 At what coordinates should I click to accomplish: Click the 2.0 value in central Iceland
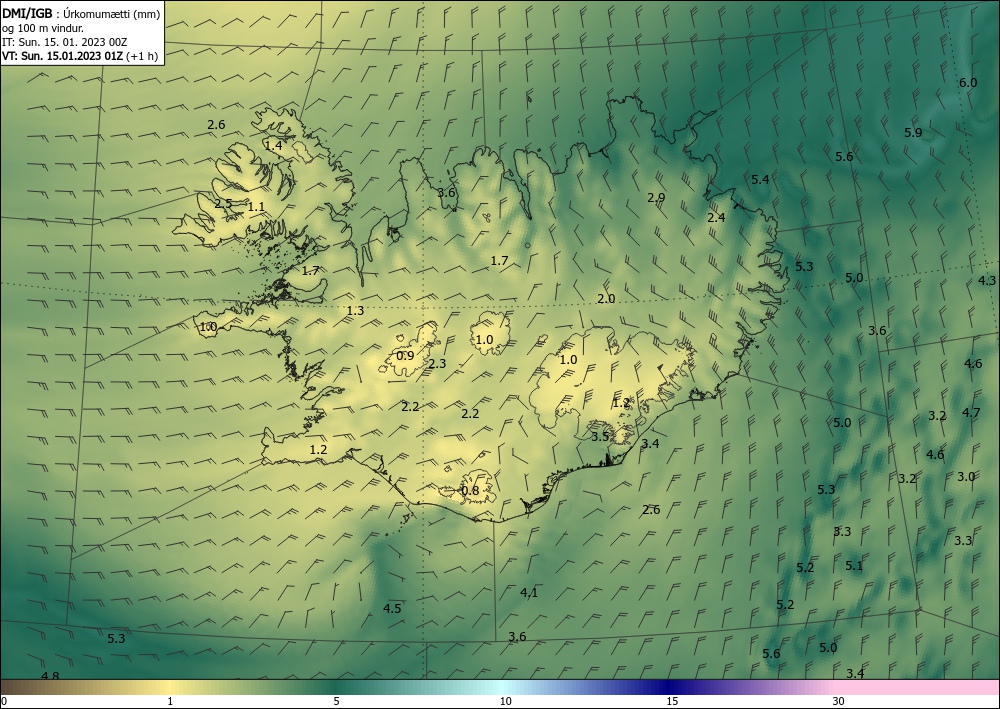point(606,298)
